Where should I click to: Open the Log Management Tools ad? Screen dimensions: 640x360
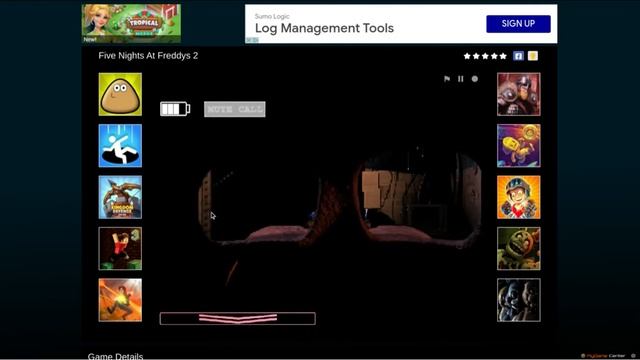(x=324, y=28)
